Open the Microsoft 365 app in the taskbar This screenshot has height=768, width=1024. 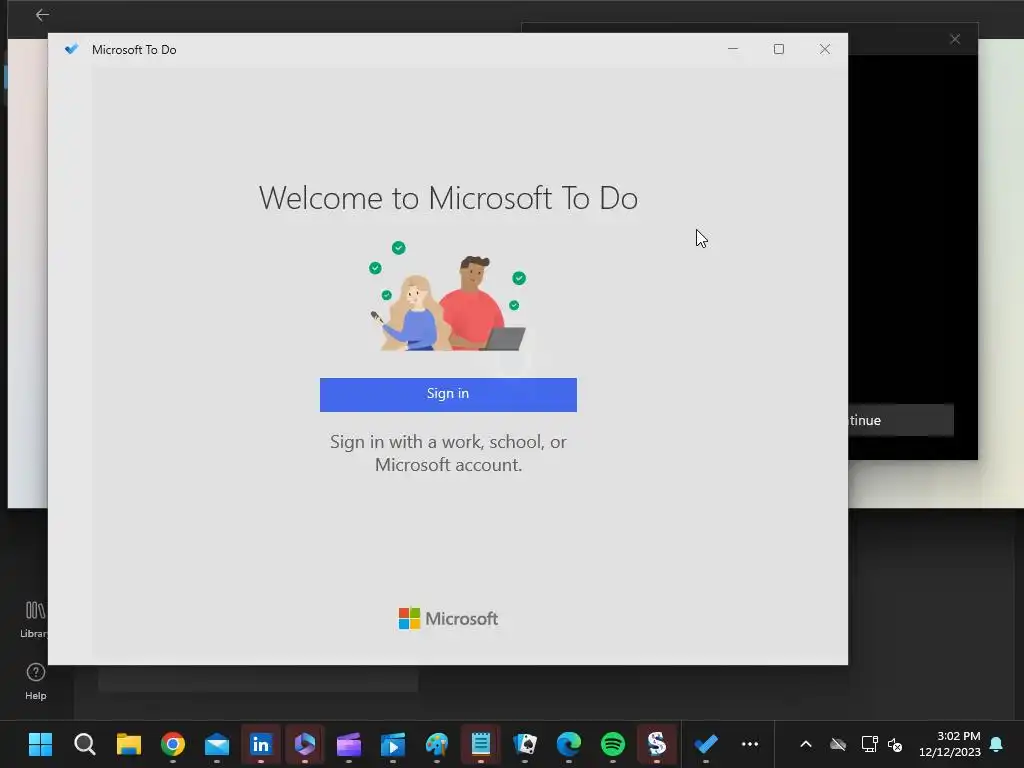pyautogui.click(x=305, y=744)
